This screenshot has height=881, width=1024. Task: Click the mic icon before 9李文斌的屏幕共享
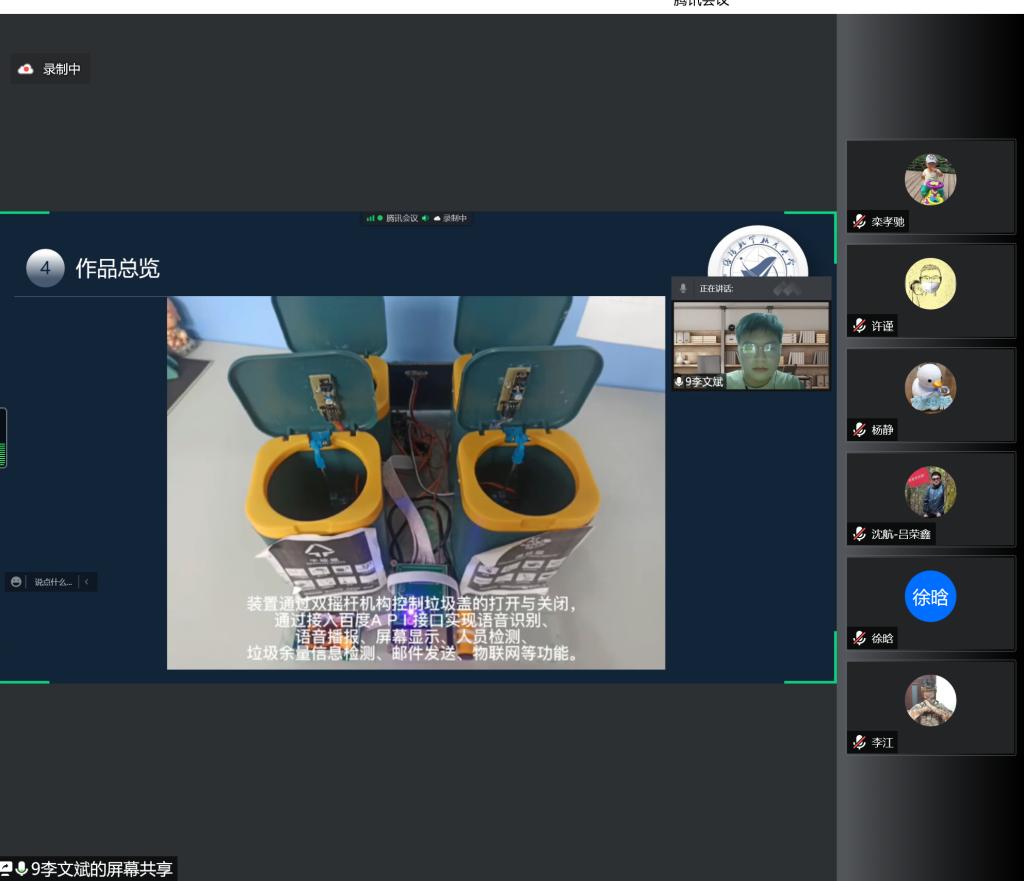22,869
